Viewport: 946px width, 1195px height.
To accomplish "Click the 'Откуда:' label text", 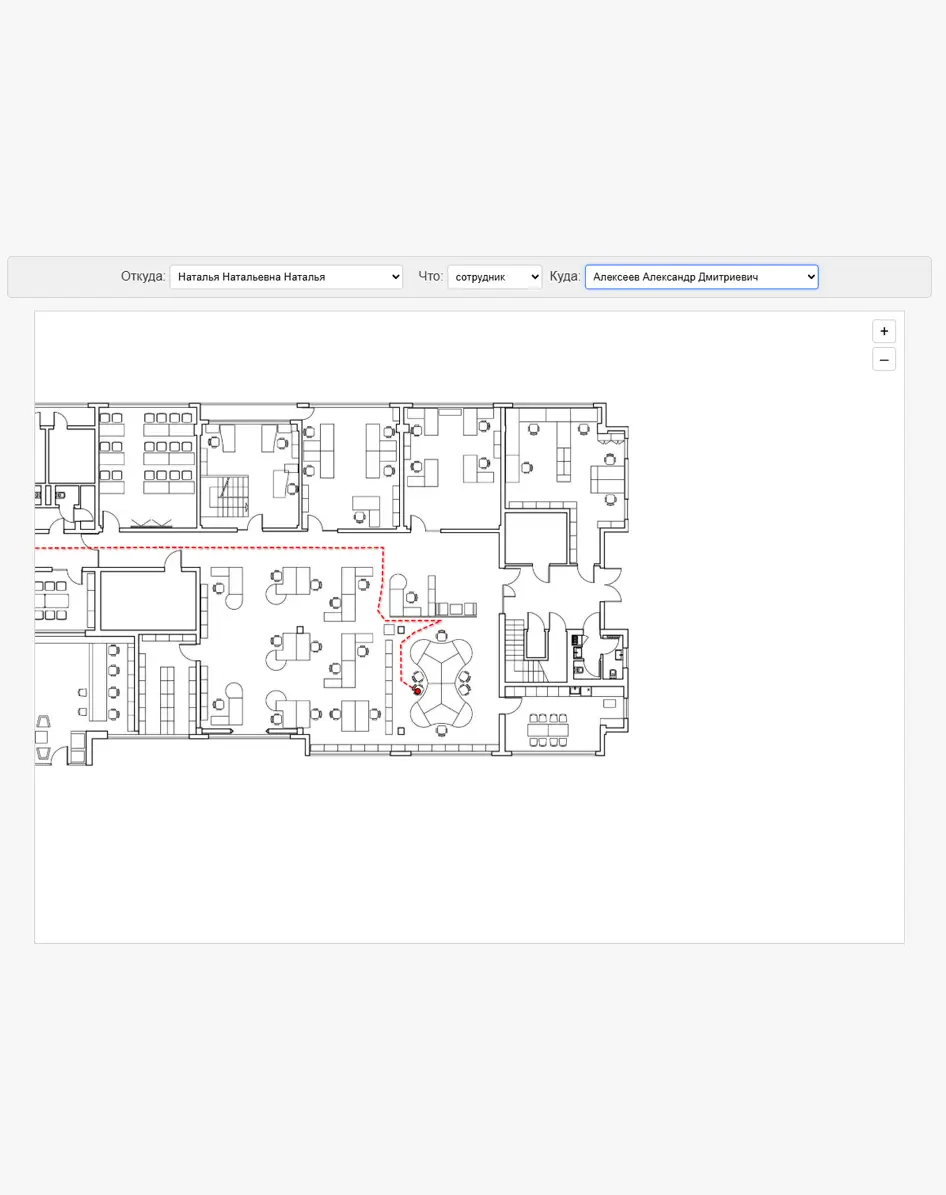I will (x=143, y=277).
